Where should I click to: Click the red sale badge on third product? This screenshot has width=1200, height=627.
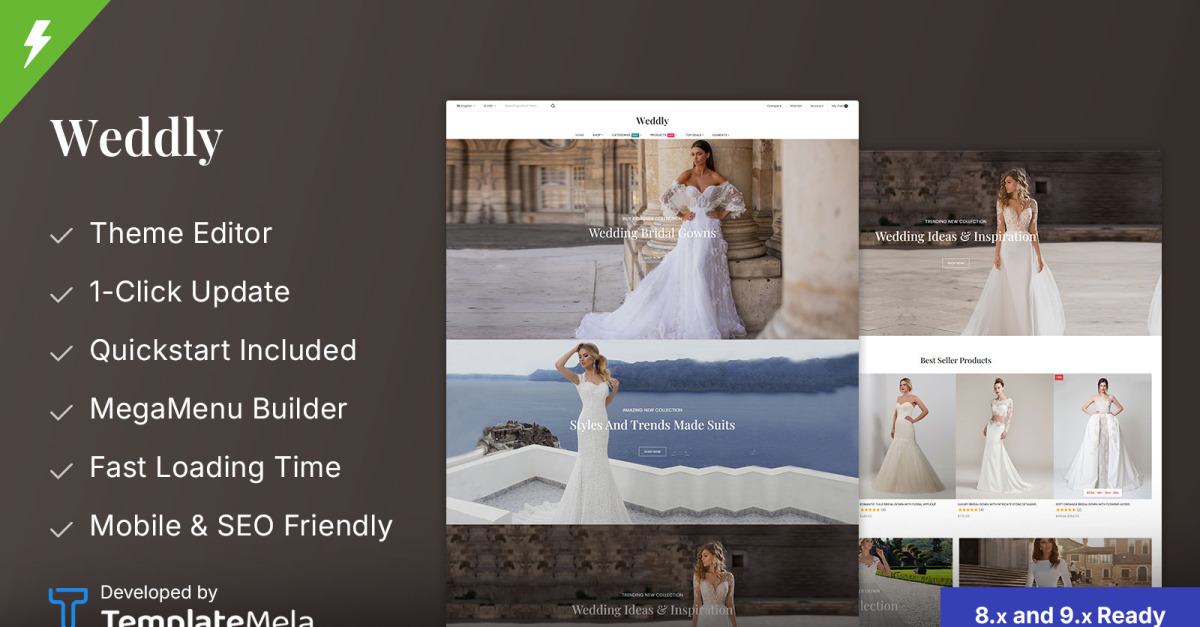tap(1059, 378)
